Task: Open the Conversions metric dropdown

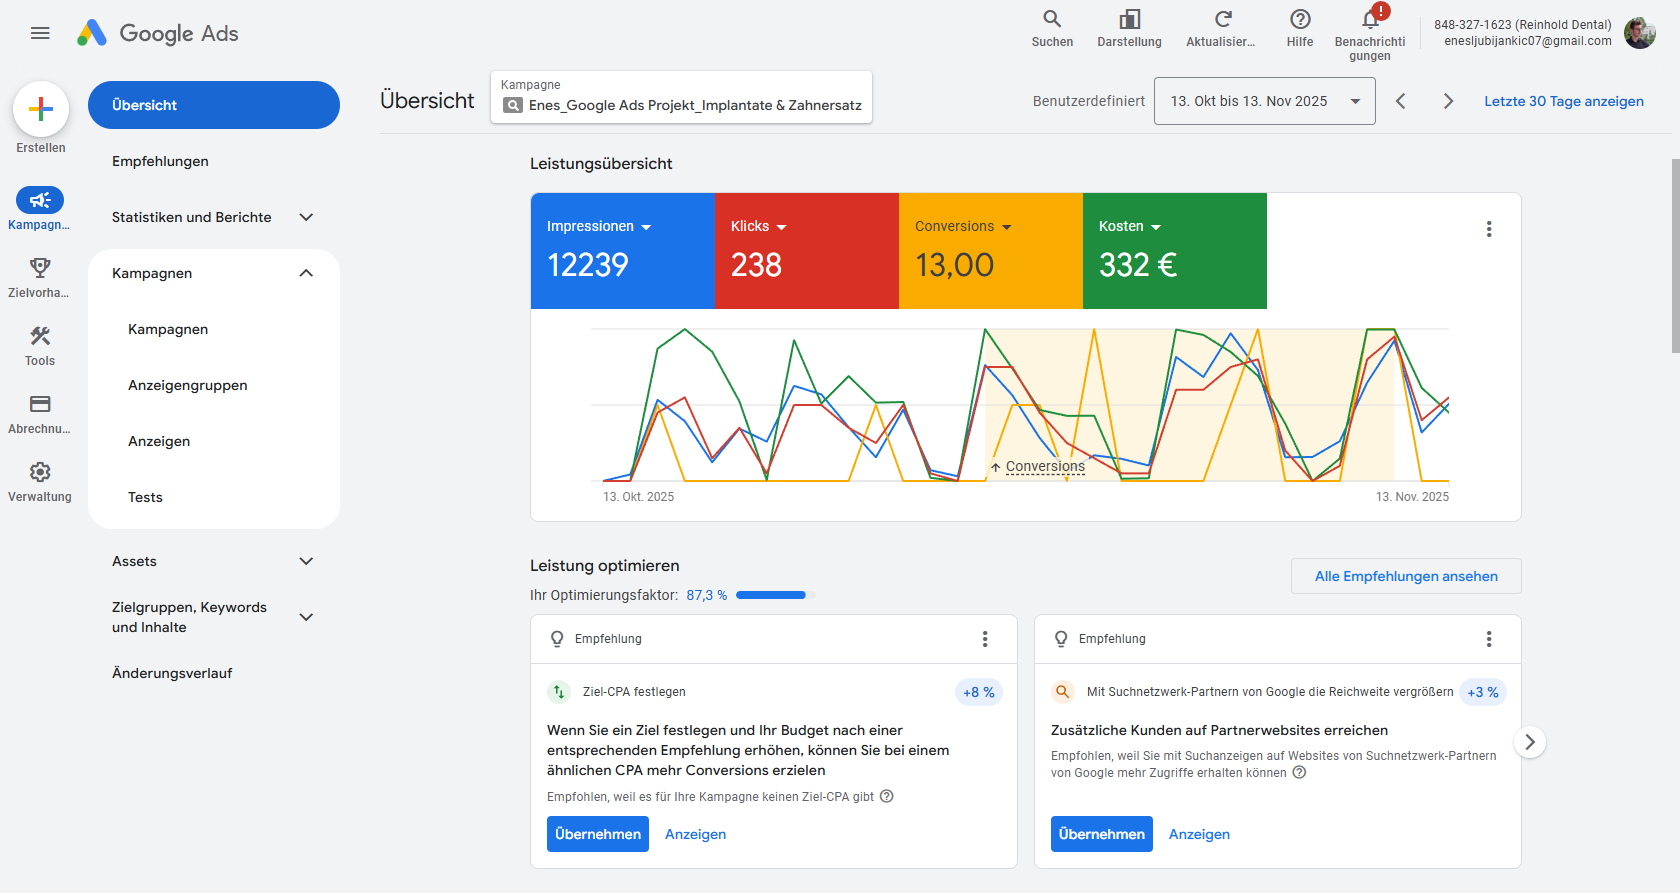Action: [x=963, y=227]
